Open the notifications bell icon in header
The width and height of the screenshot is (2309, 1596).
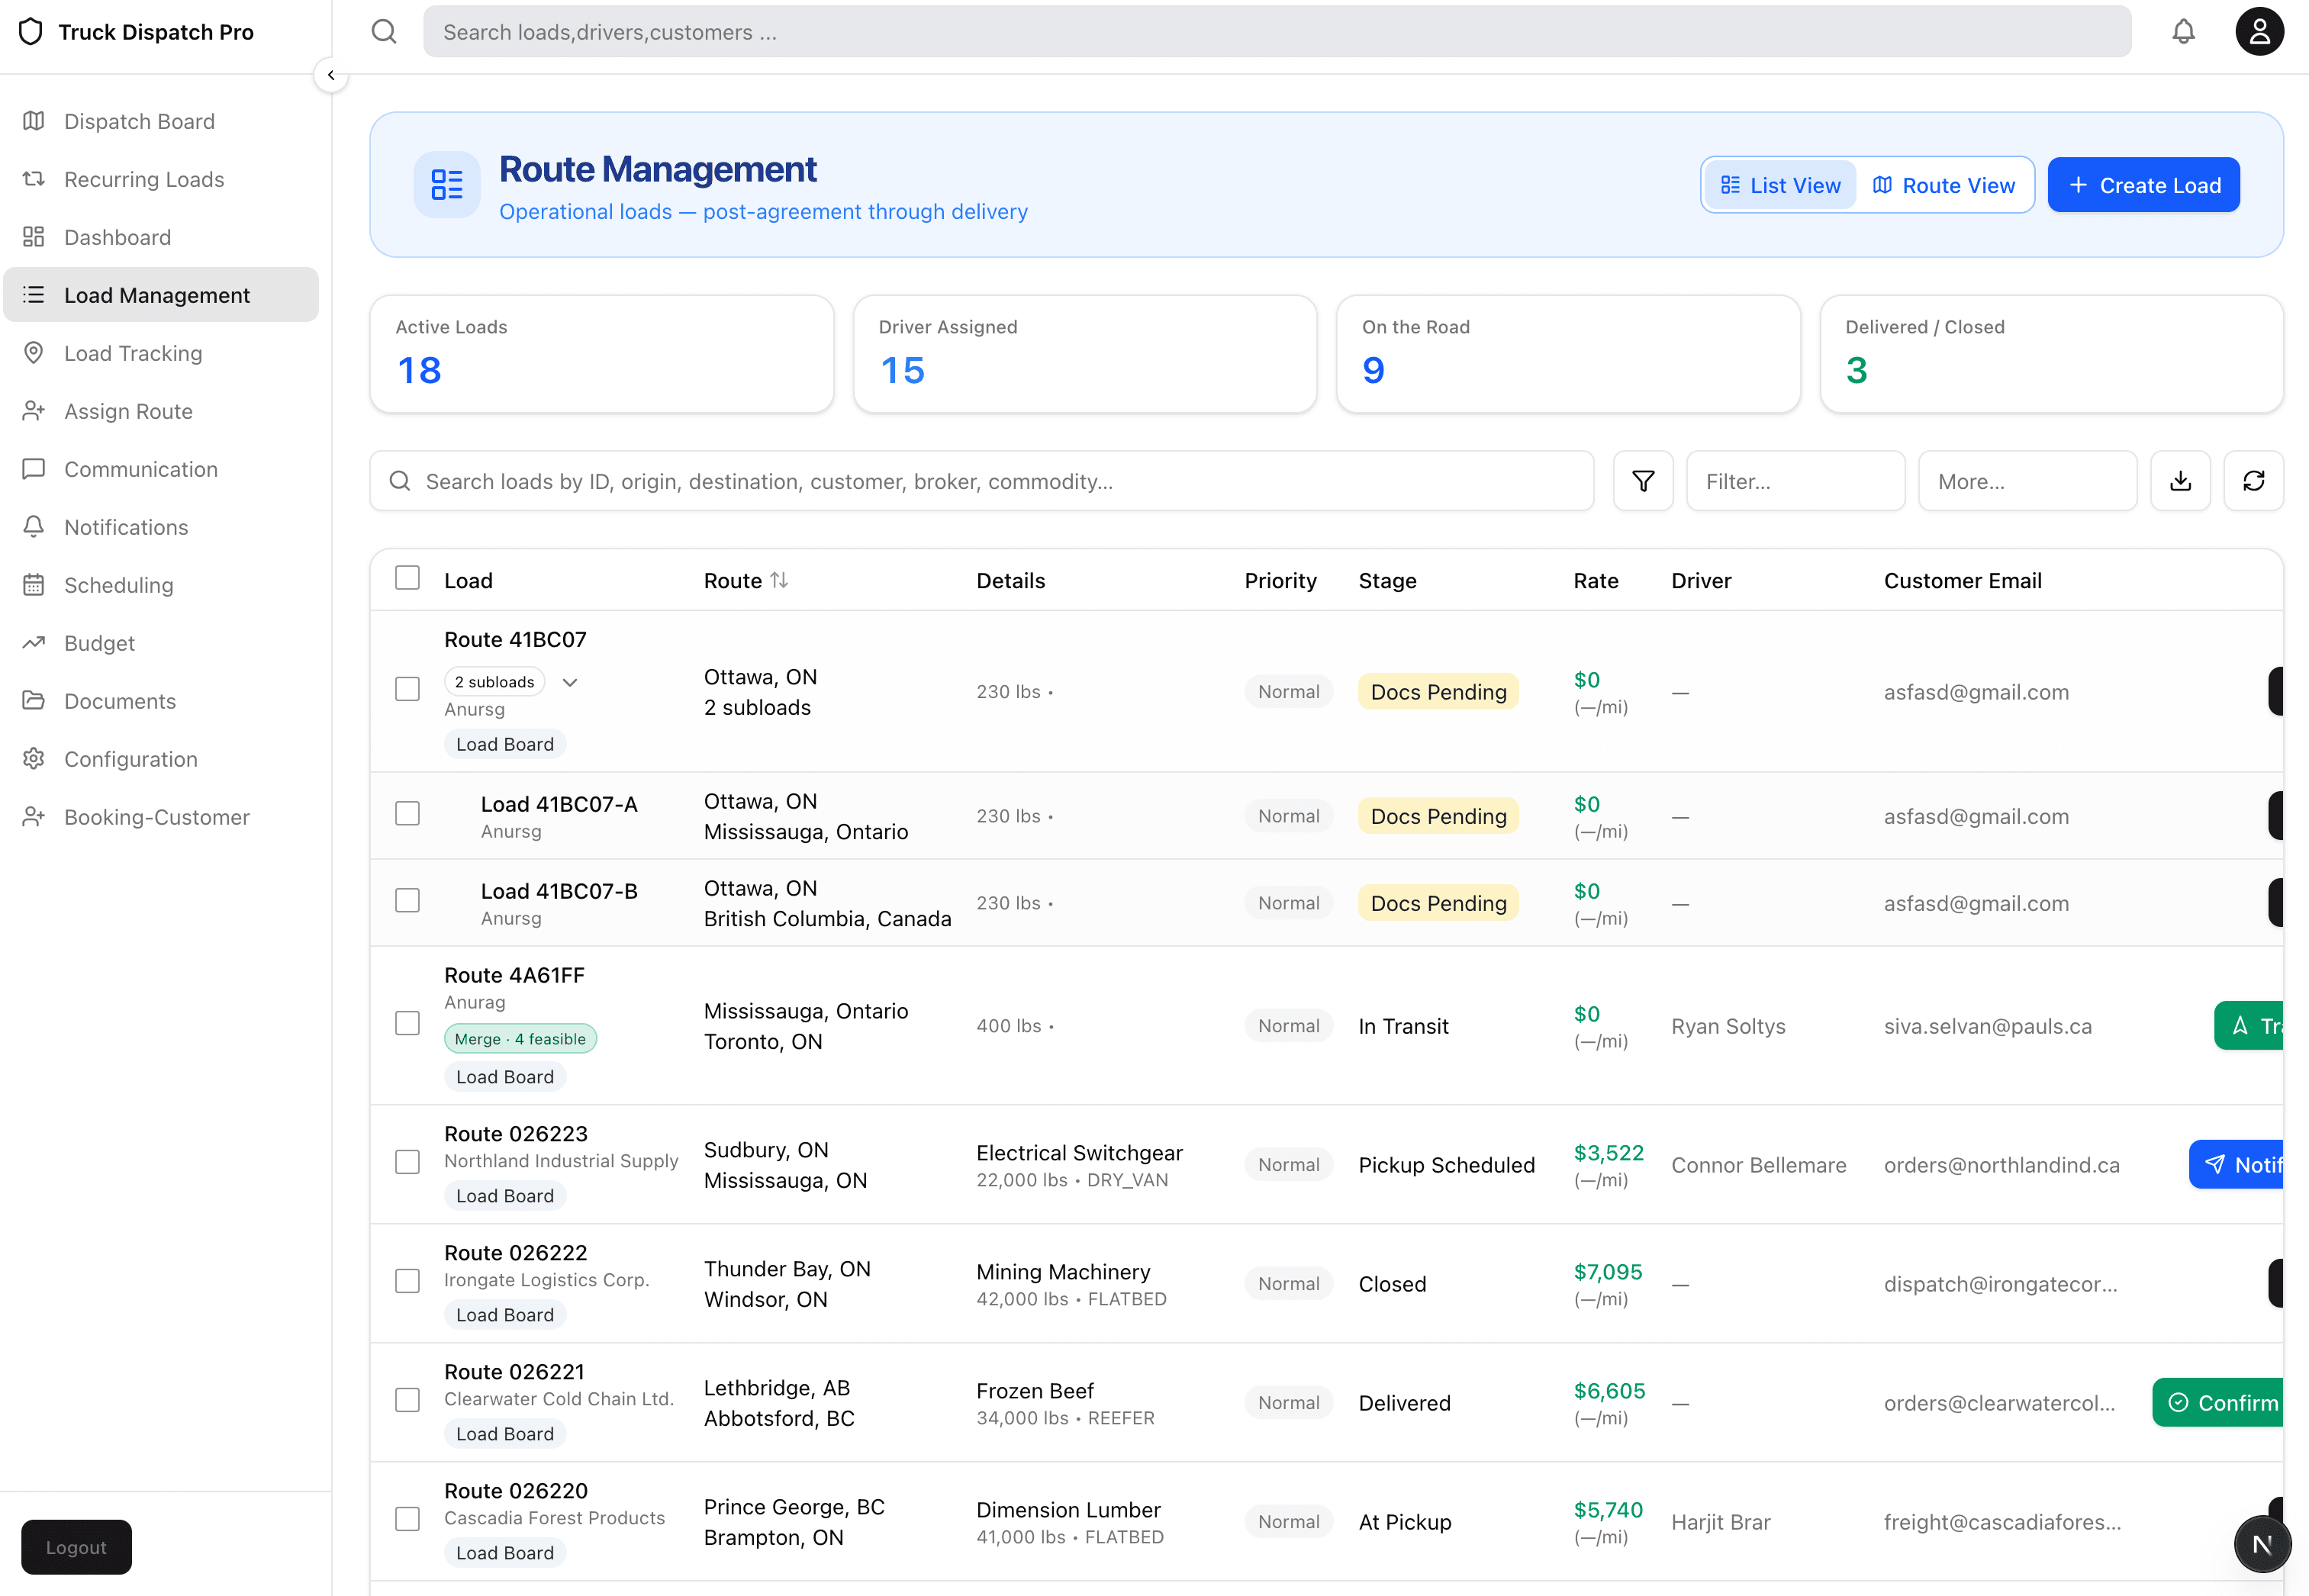click(x=2183, y=32)
